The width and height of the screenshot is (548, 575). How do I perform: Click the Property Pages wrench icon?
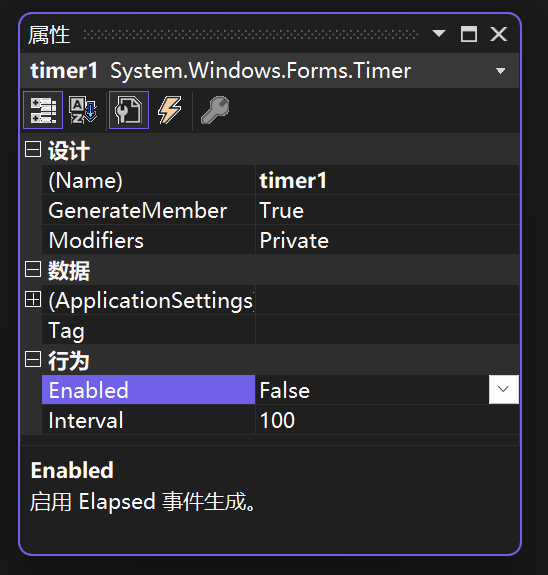(215, 110)
